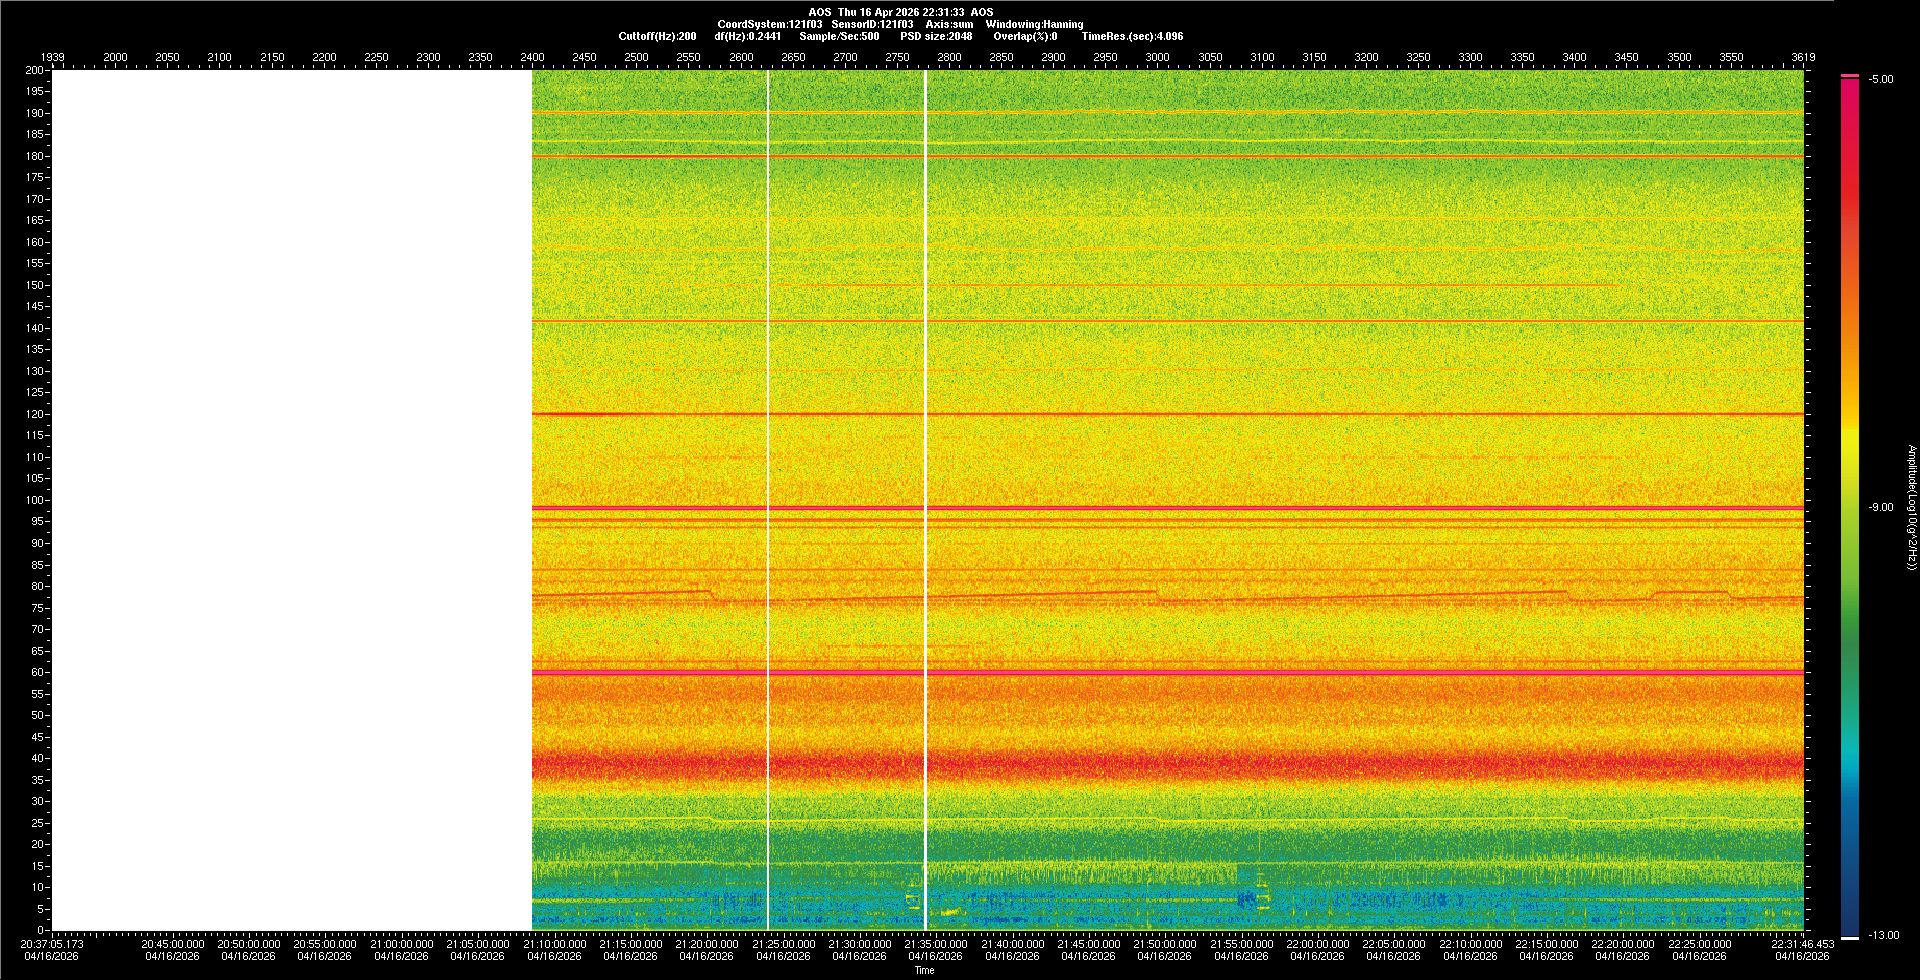Select the PSD size:2048 header text
Viewport: 1920px width, 980px height.
(x=936, y=36)
